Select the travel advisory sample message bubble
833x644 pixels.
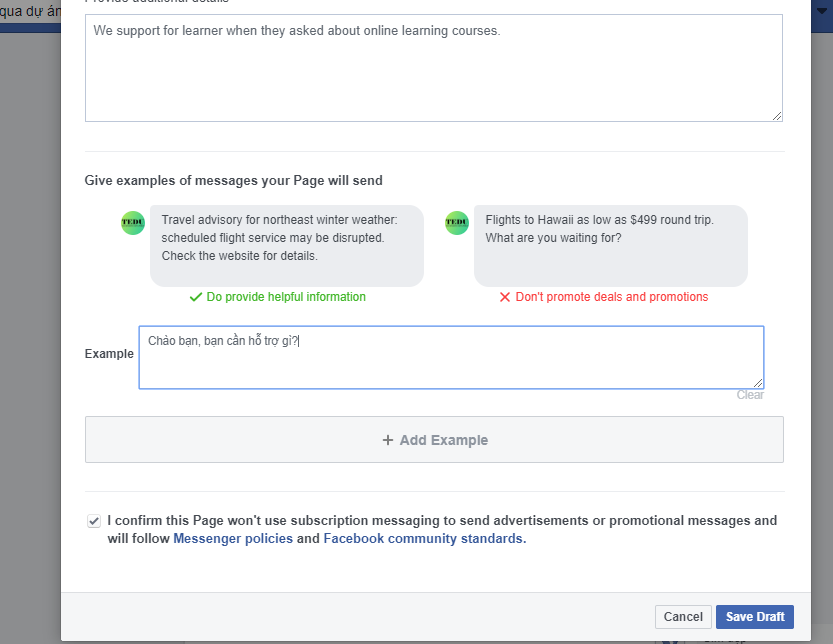pyautogui.click(x=287, y=246)
